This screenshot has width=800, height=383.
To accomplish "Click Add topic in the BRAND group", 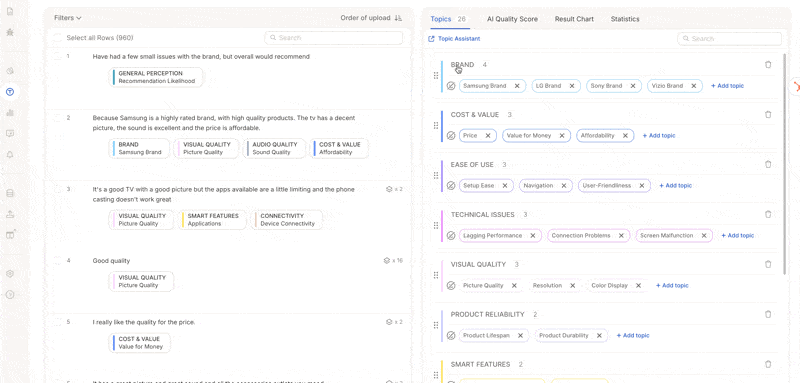I will point(728,86).
